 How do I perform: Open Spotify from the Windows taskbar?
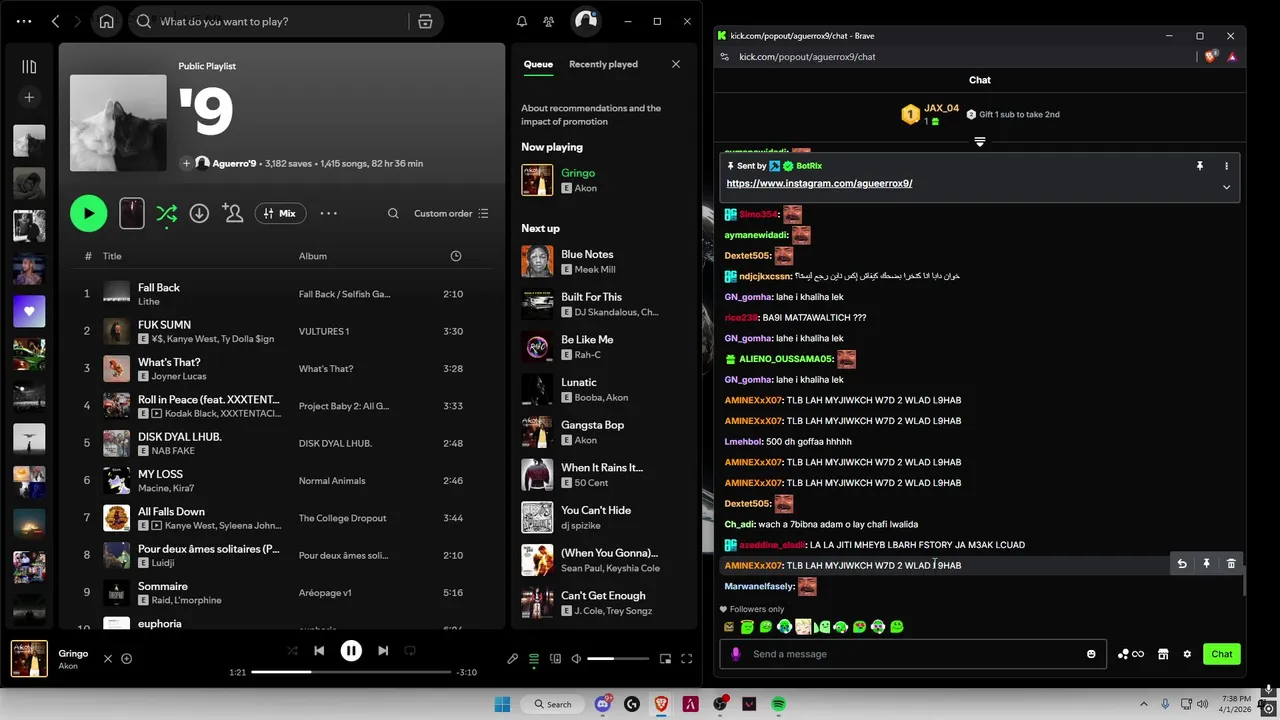pos(779,704)
